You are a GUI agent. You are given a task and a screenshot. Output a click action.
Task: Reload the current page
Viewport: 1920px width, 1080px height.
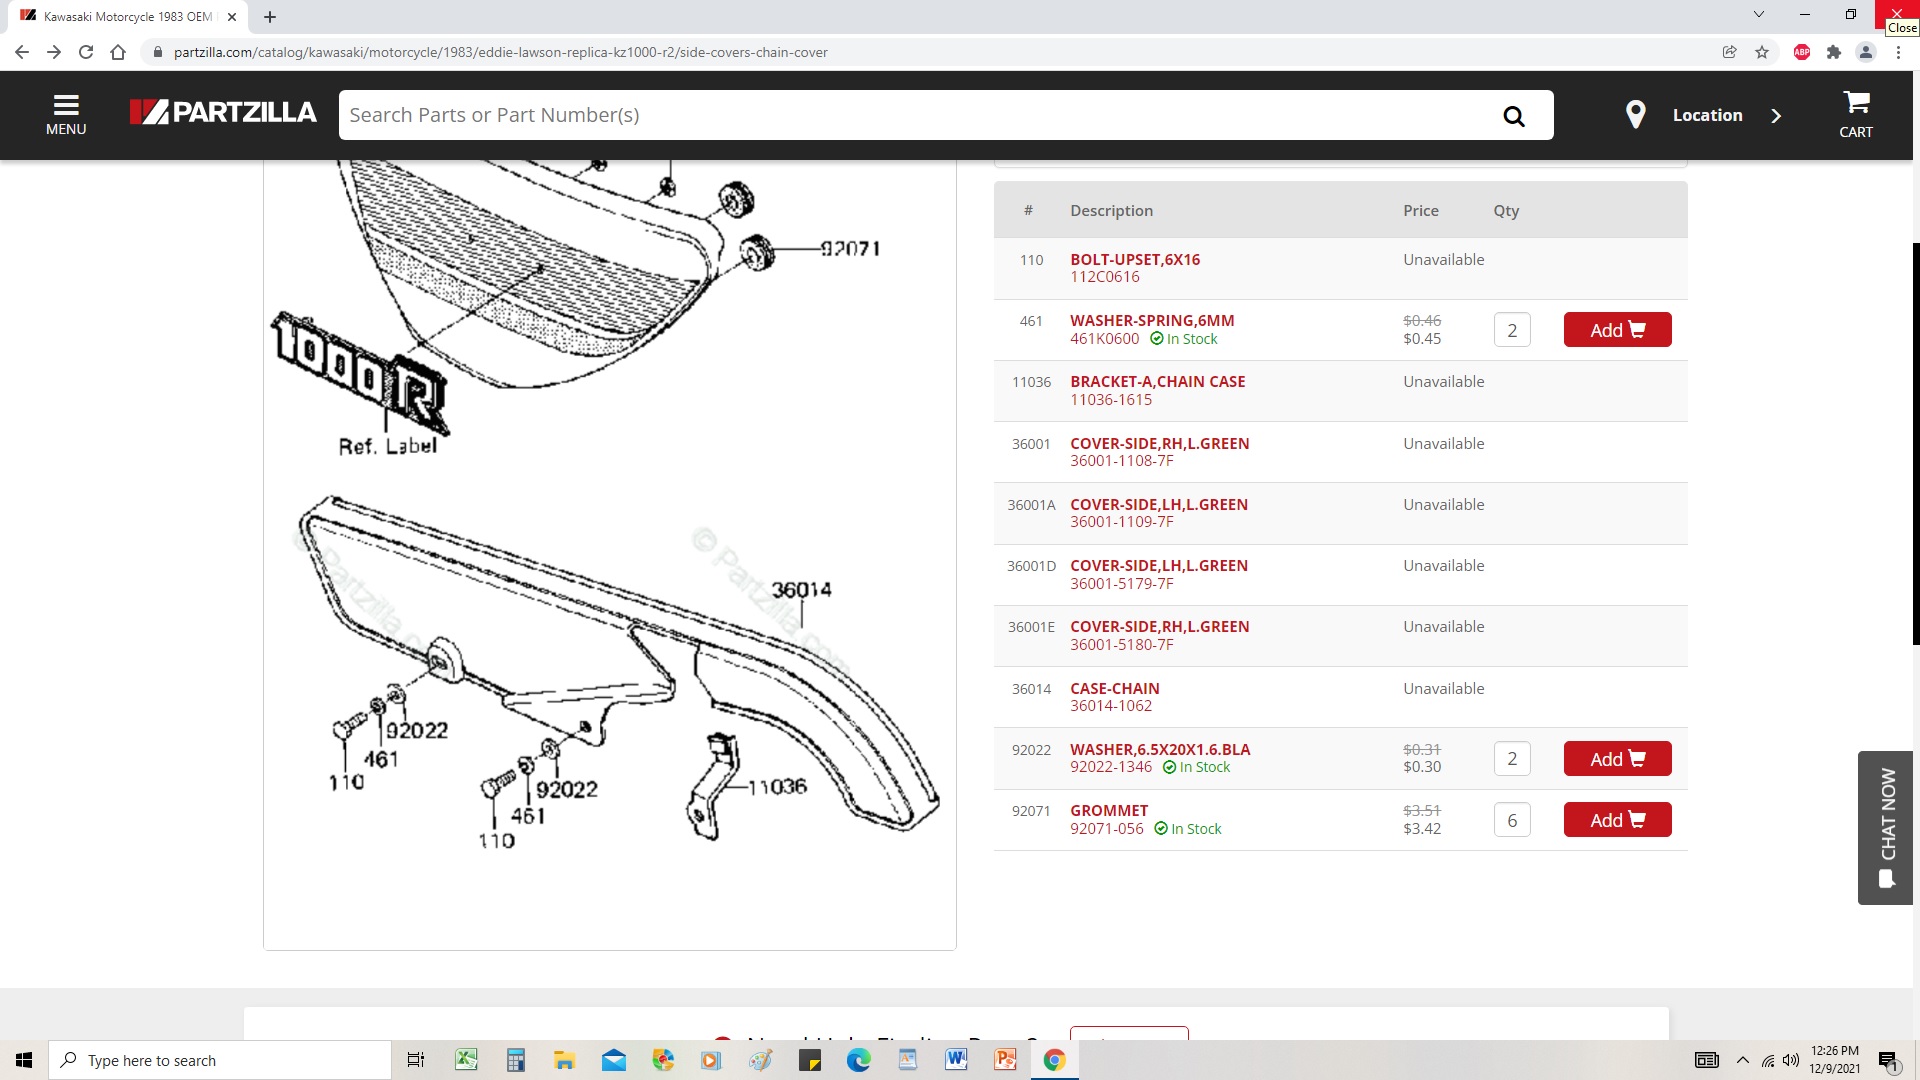coord(86,52)
